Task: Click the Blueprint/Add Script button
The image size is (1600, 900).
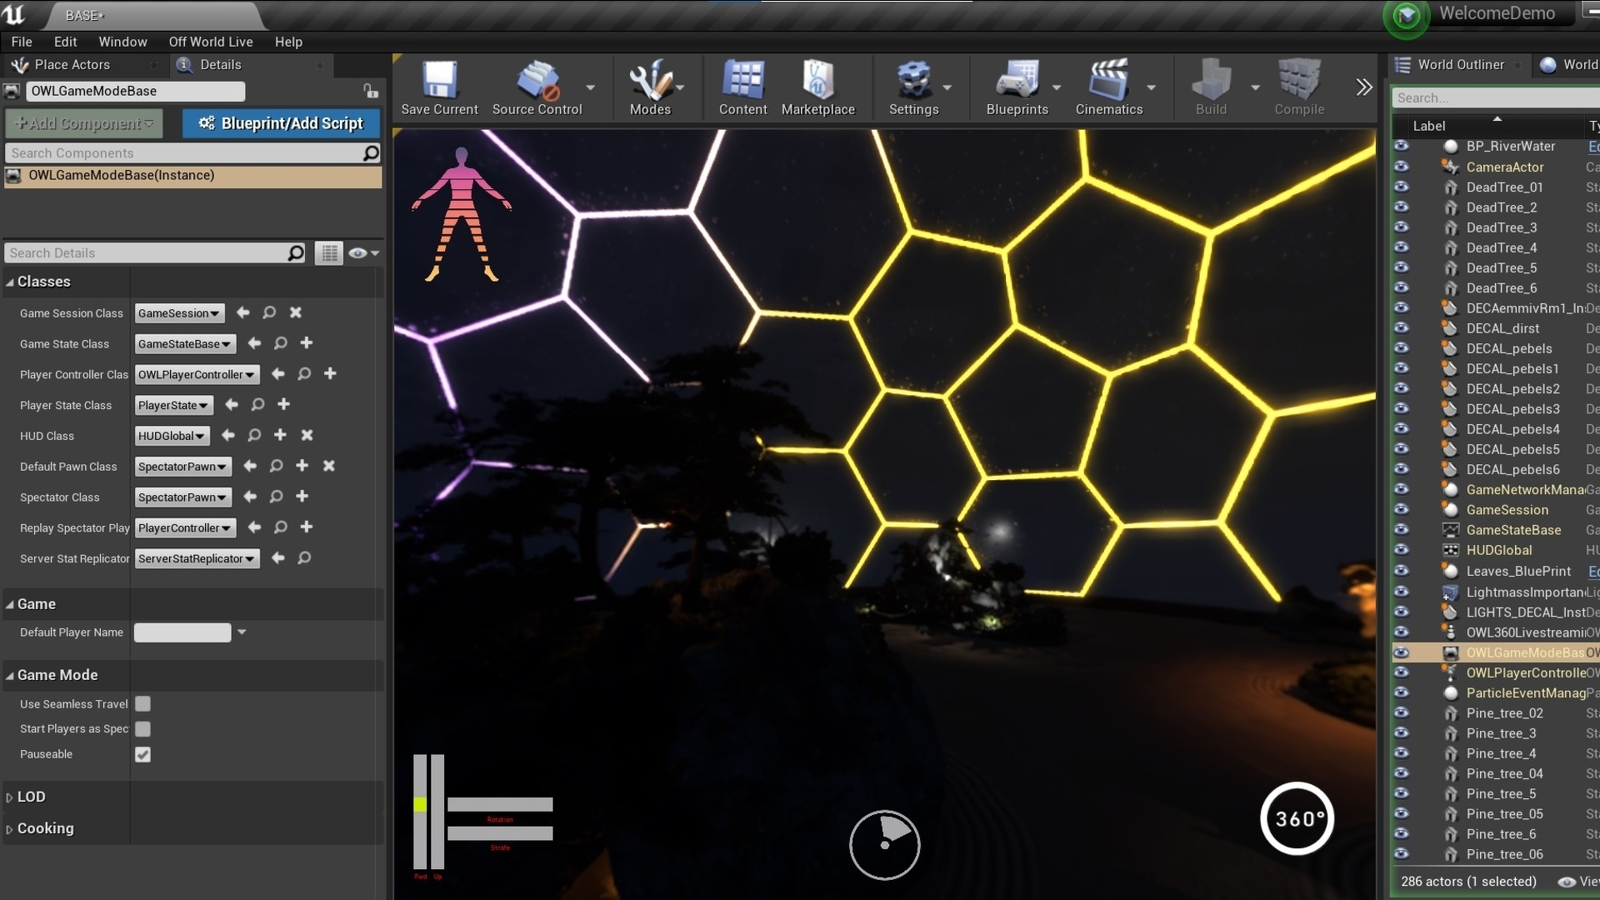Action: coord(280,123)
